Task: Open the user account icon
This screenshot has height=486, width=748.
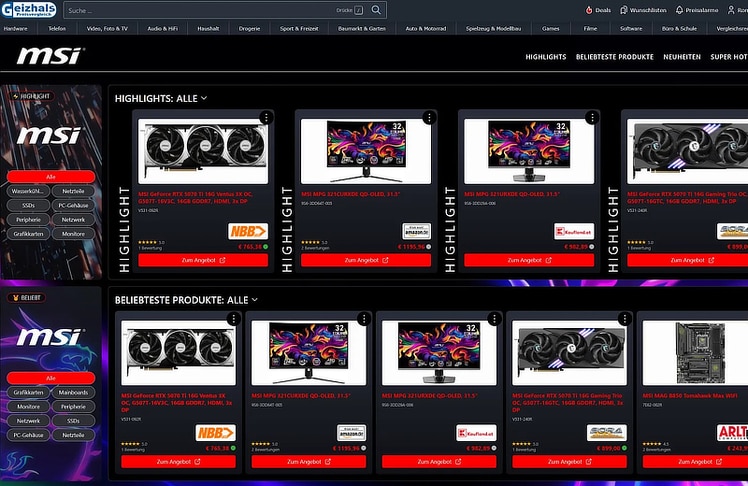Action: click(731, 10)
